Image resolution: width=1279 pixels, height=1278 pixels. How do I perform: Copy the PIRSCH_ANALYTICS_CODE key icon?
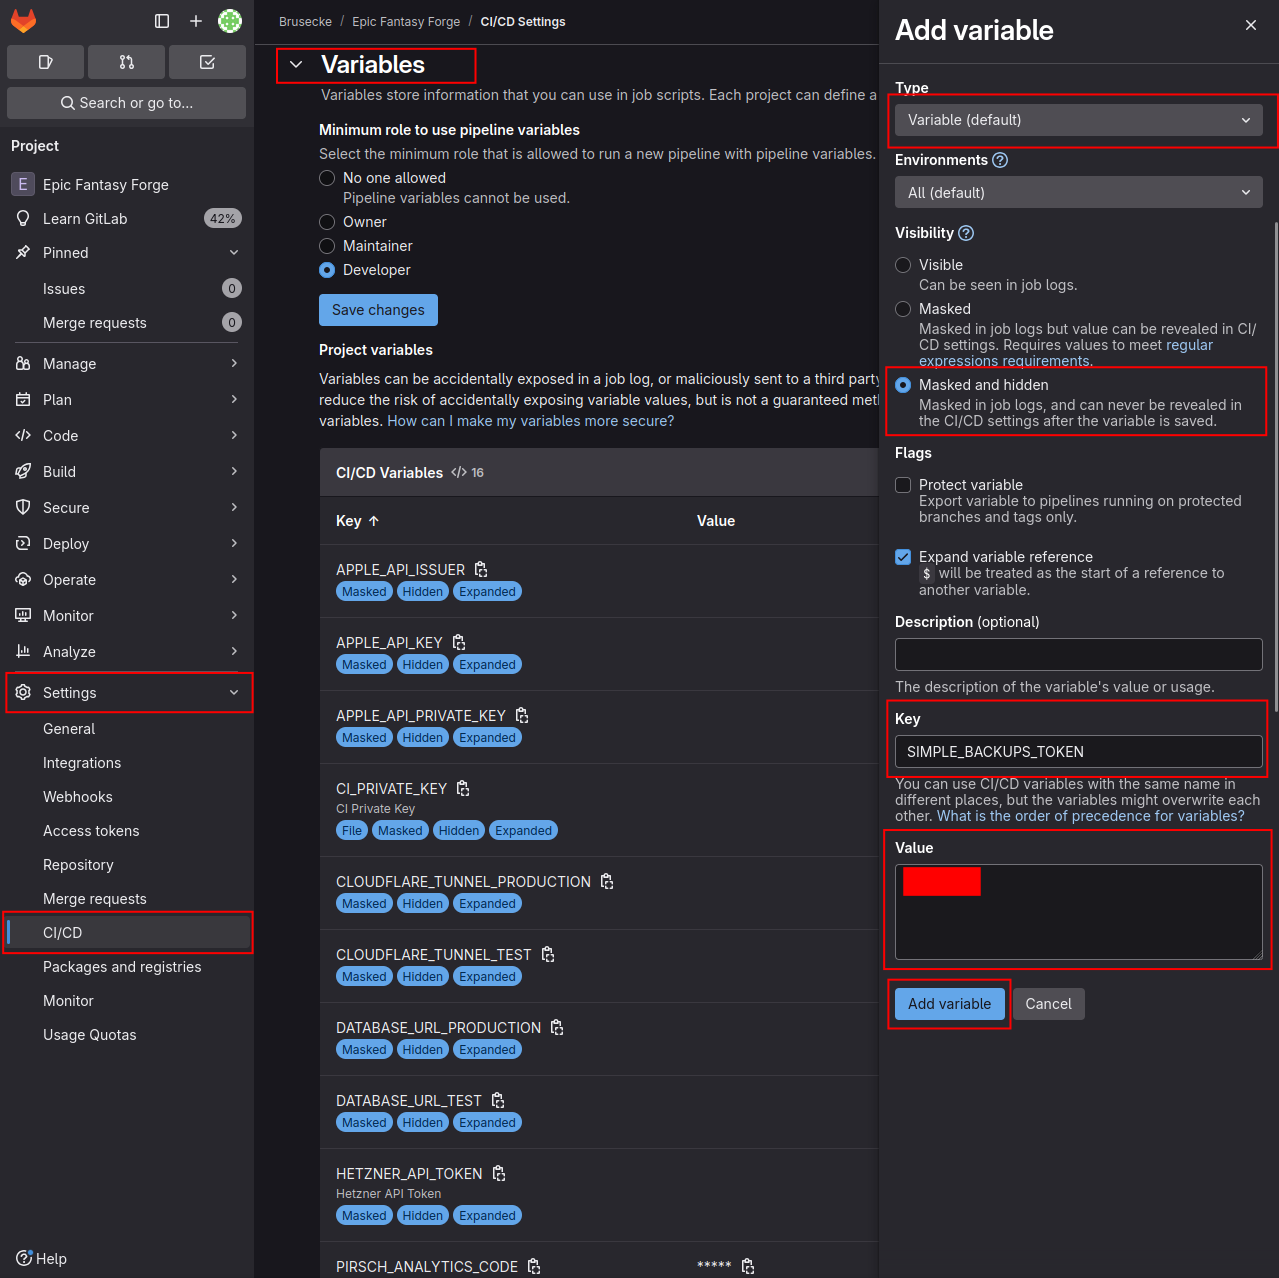[534, 1266]
